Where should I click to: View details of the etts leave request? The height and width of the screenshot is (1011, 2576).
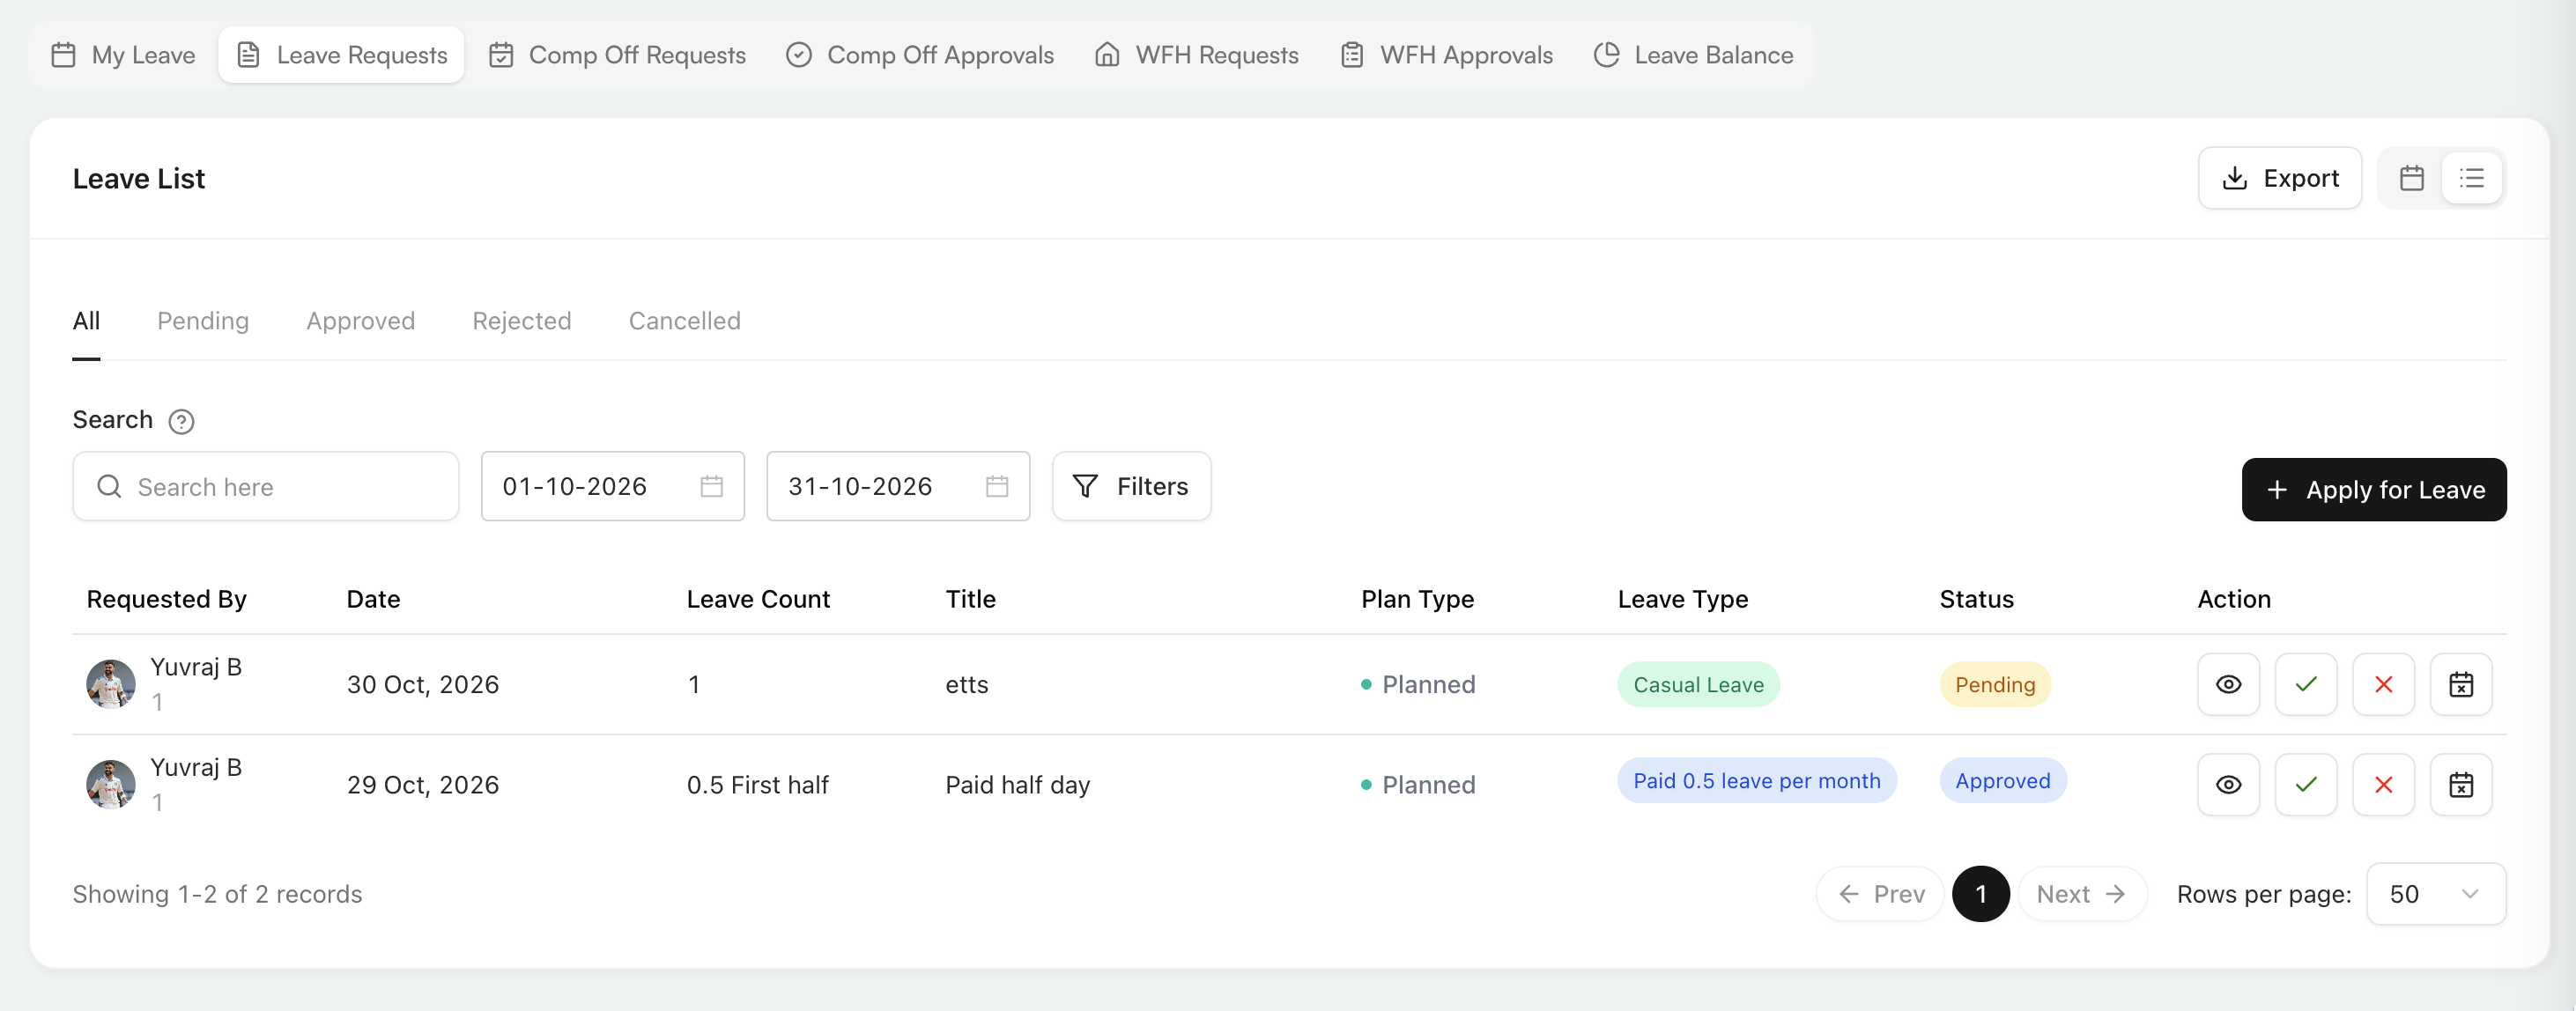2228,684
